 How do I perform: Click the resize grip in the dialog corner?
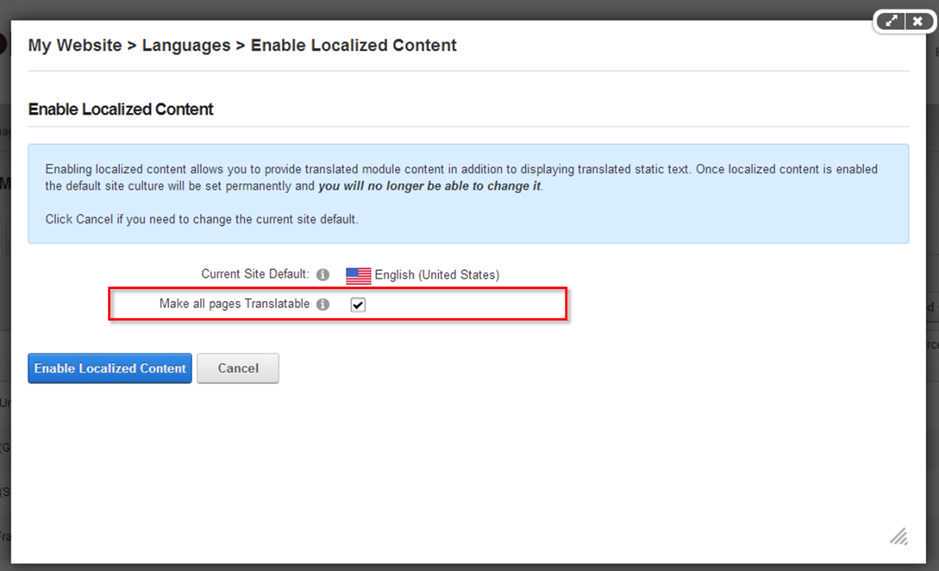(x=899, y=536)
